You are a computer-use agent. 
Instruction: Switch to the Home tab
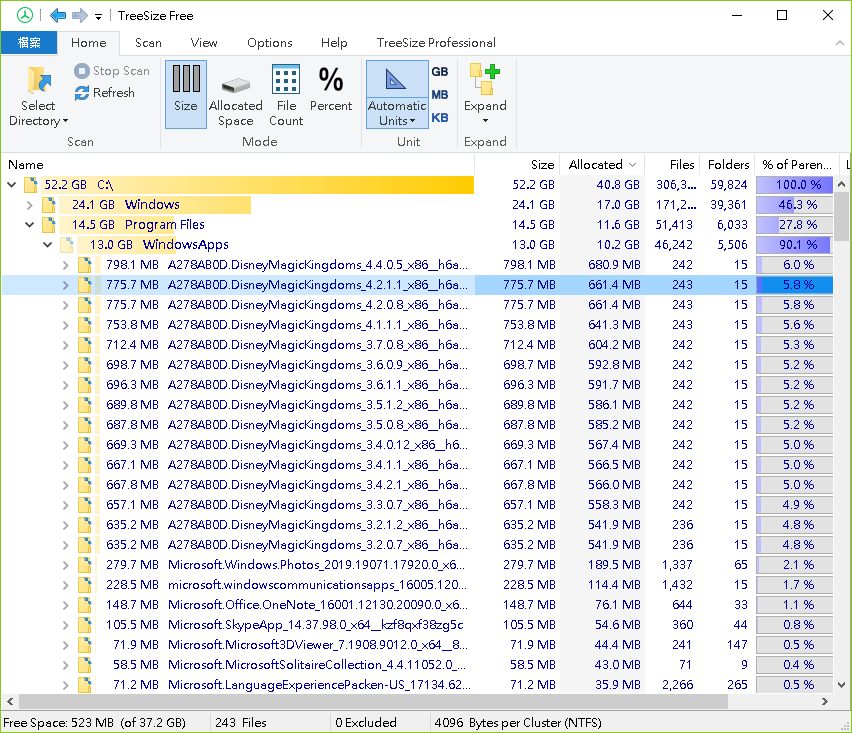89,42
